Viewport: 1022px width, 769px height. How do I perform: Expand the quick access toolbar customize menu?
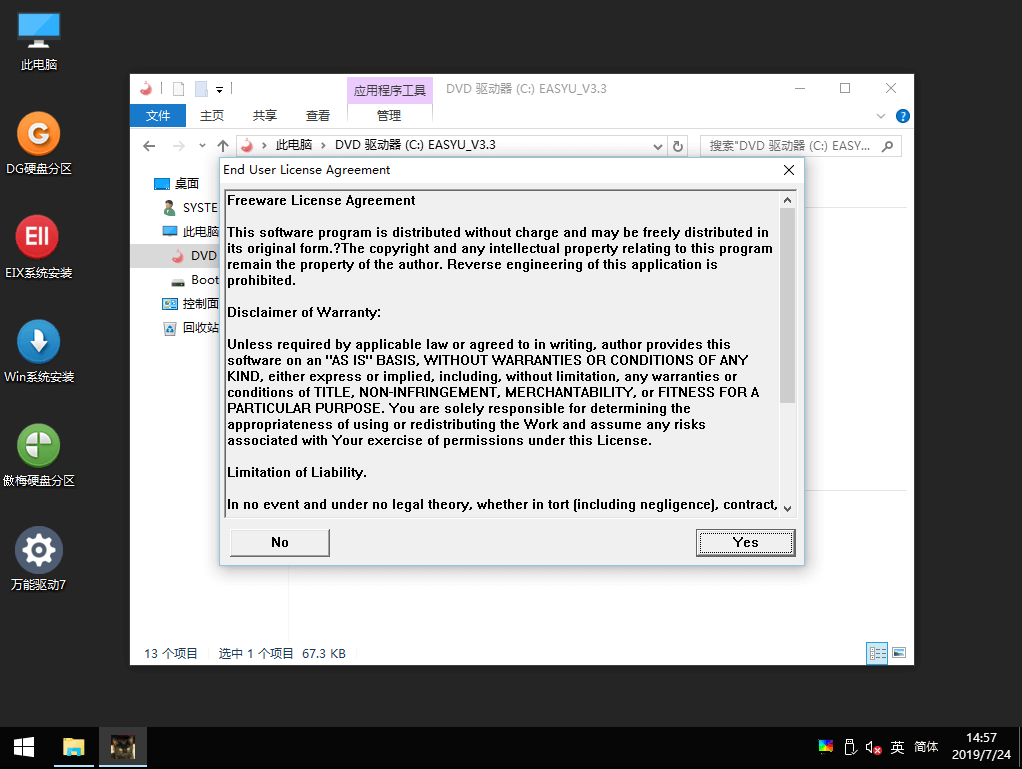[x=219, y=88]
